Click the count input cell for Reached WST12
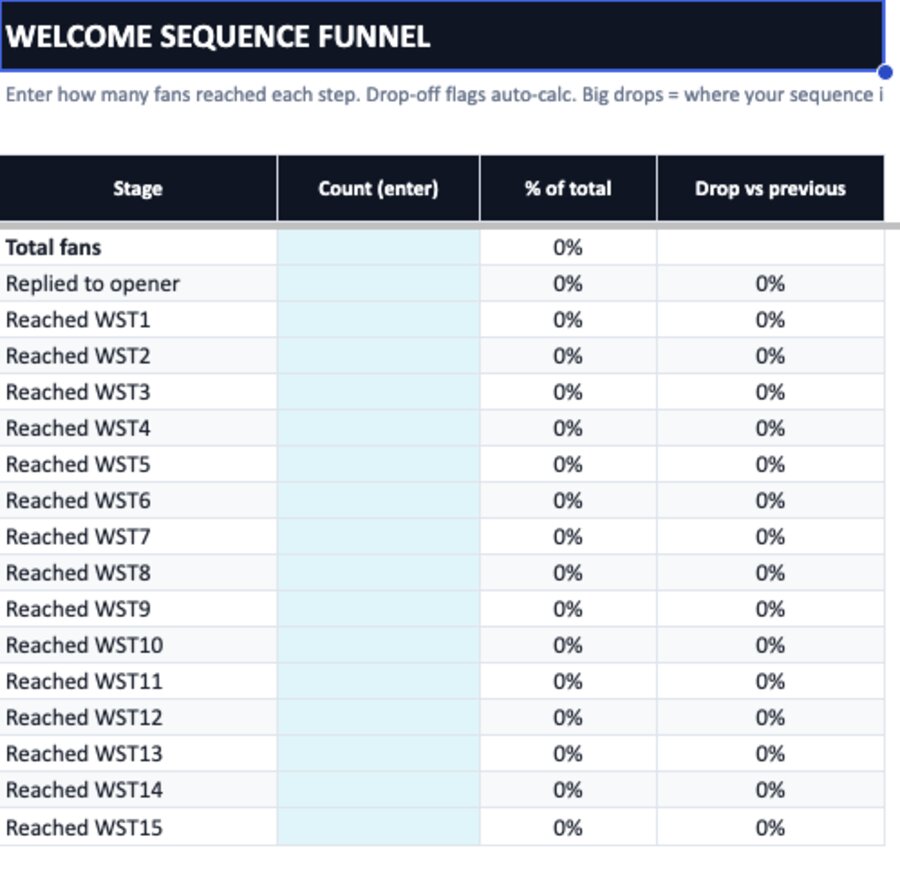This screenshot has width=900, height=877. [378, 717]
